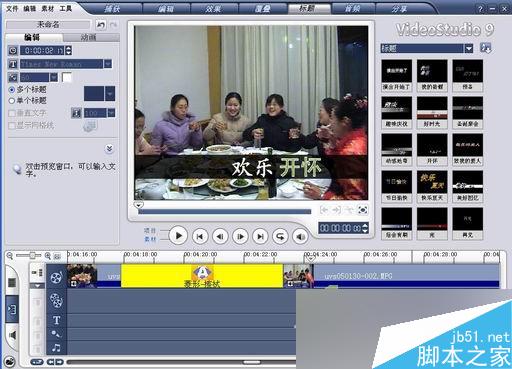Click the redo arrow icon
512x369 pixels.
pyautogui.click(x=113, y=25)
